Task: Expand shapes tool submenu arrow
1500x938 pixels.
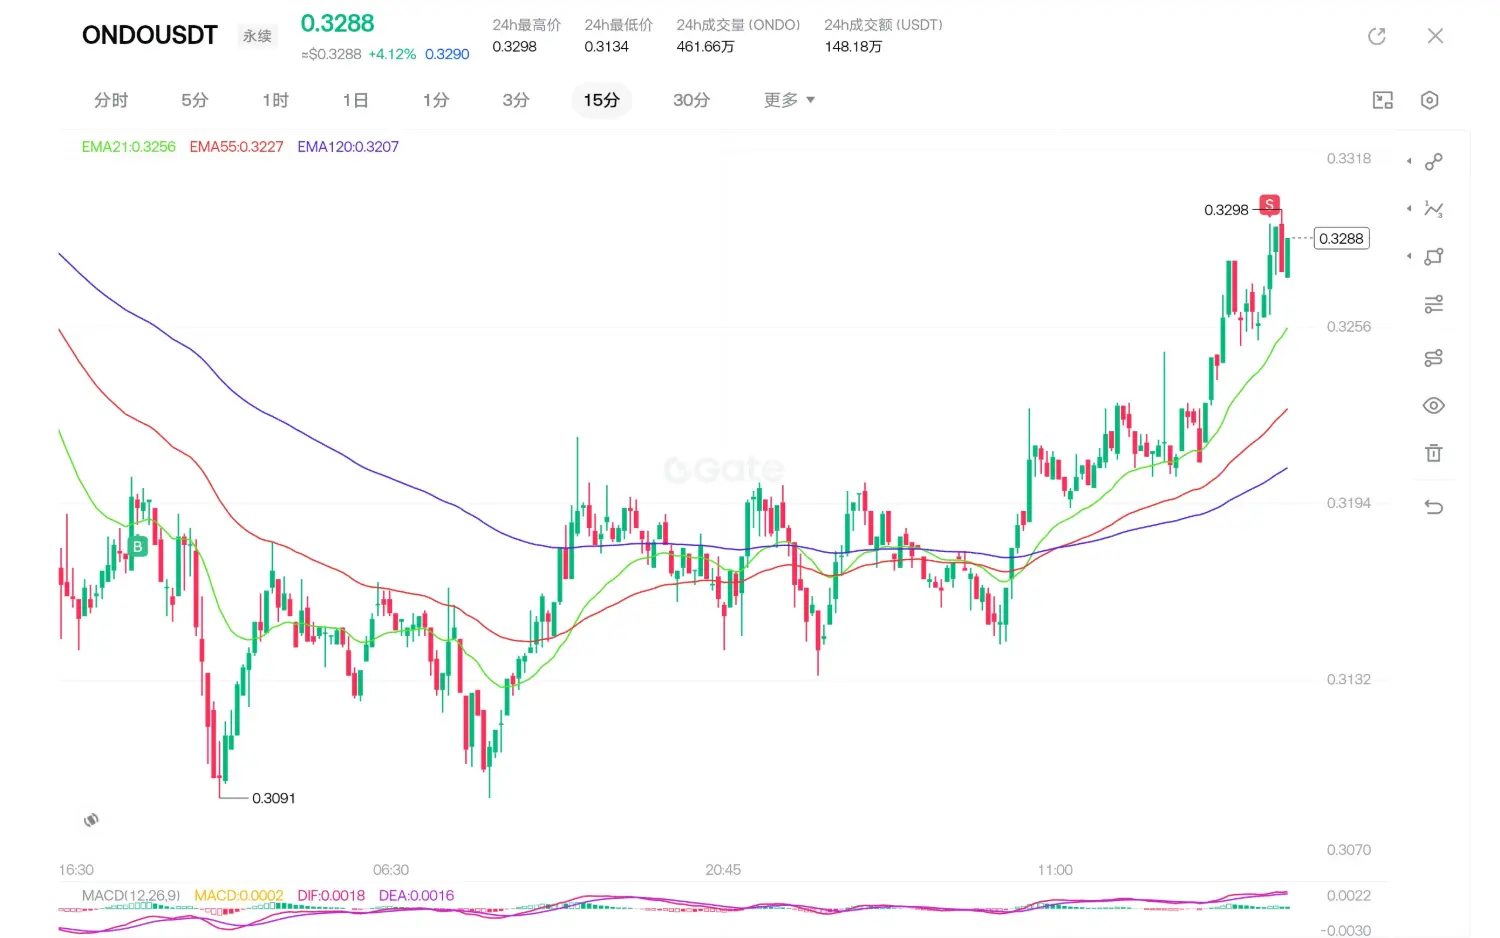Action: [x=1409, y=256]
